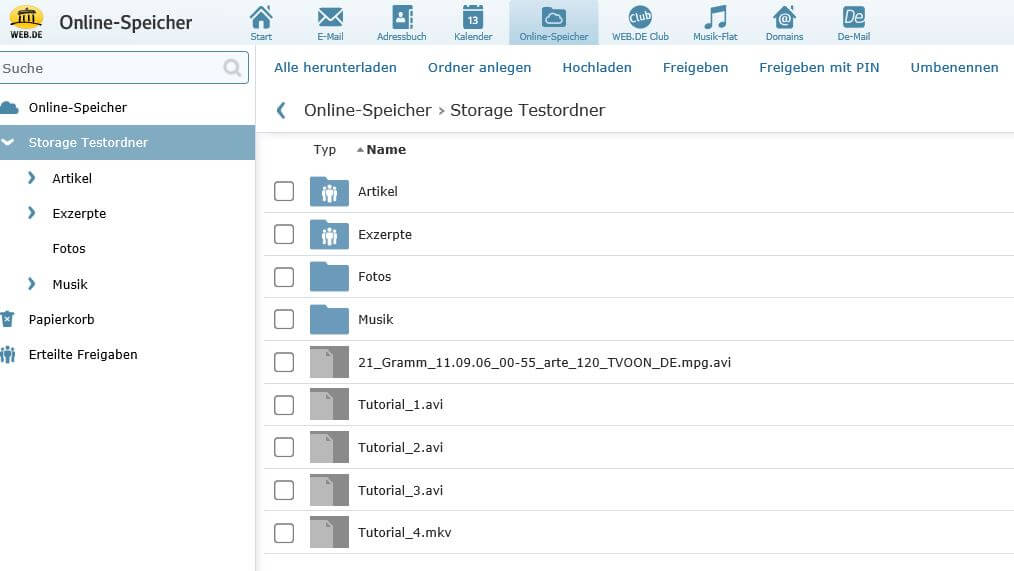
Task: Open the Papierkorb trash icon
Action: (x=8, y=319)
